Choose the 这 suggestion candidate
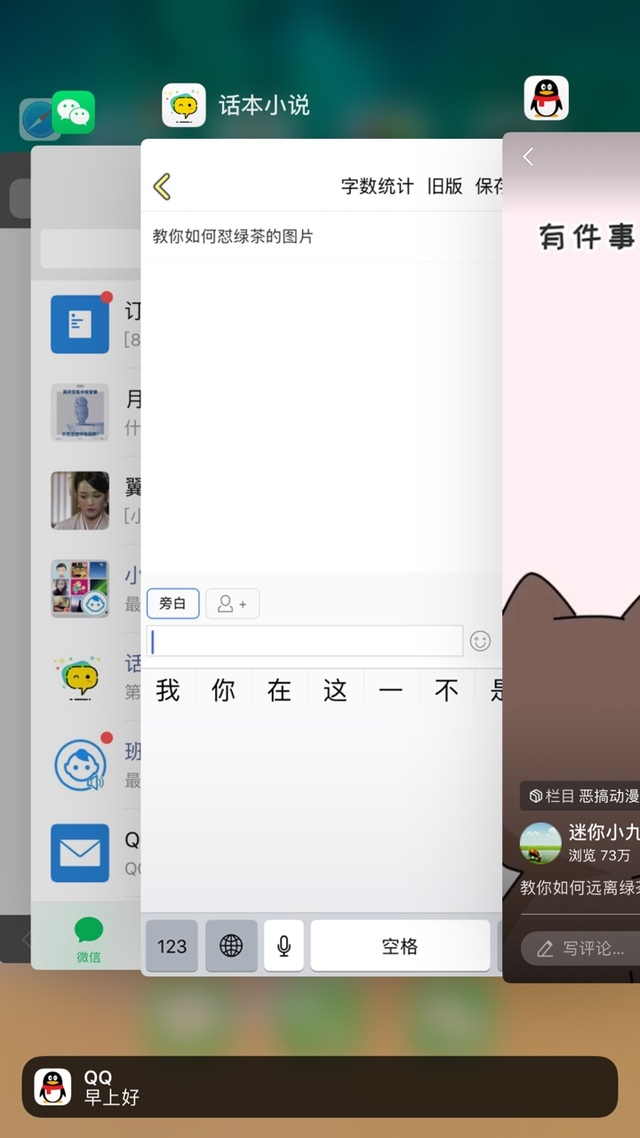 [x=335, y=691]
